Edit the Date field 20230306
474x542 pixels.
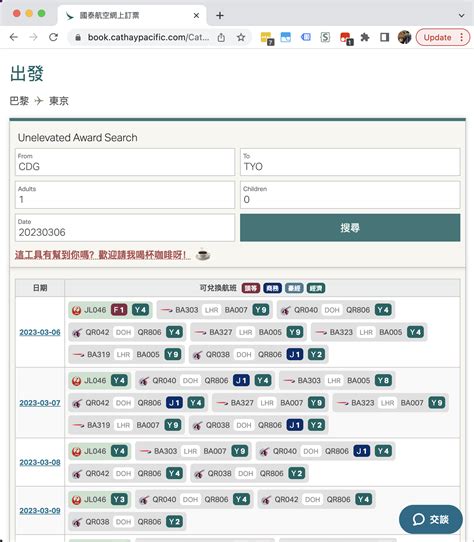(x=125, y=228)
